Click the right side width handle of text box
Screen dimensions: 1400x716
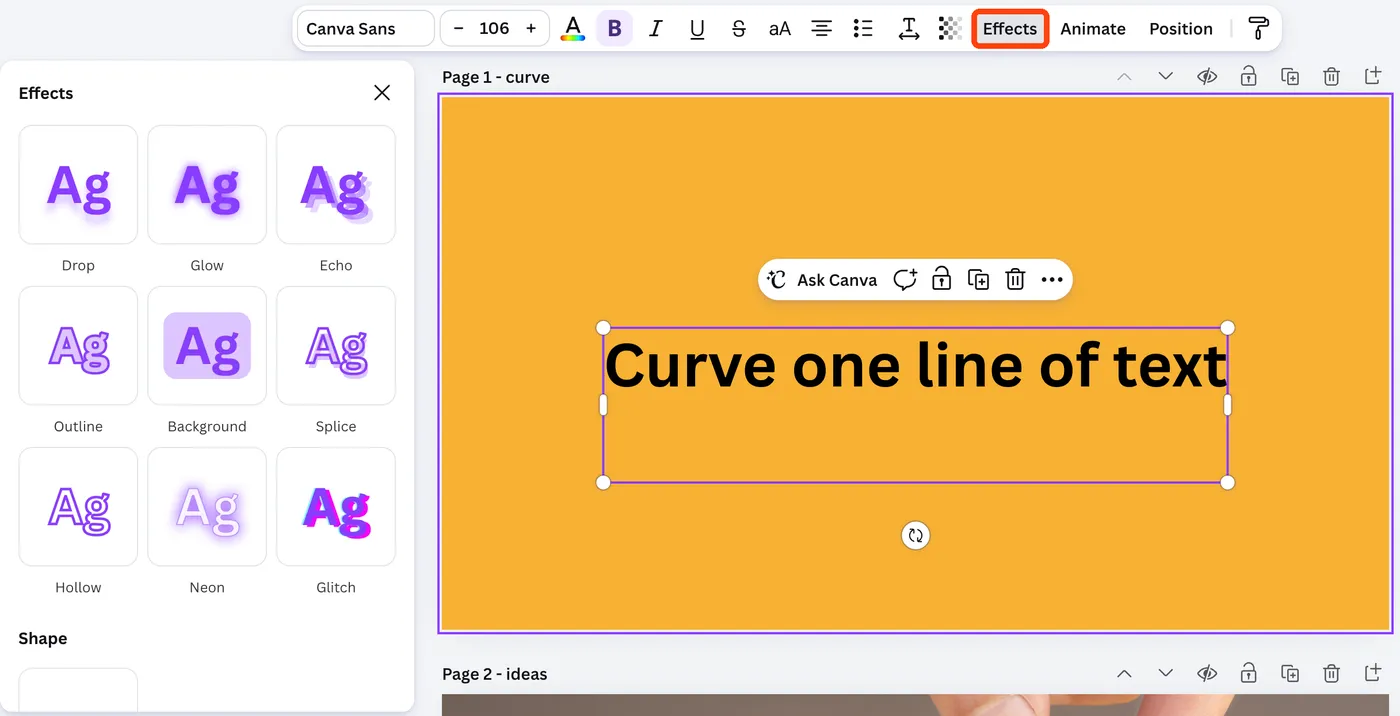(1228, 405)
